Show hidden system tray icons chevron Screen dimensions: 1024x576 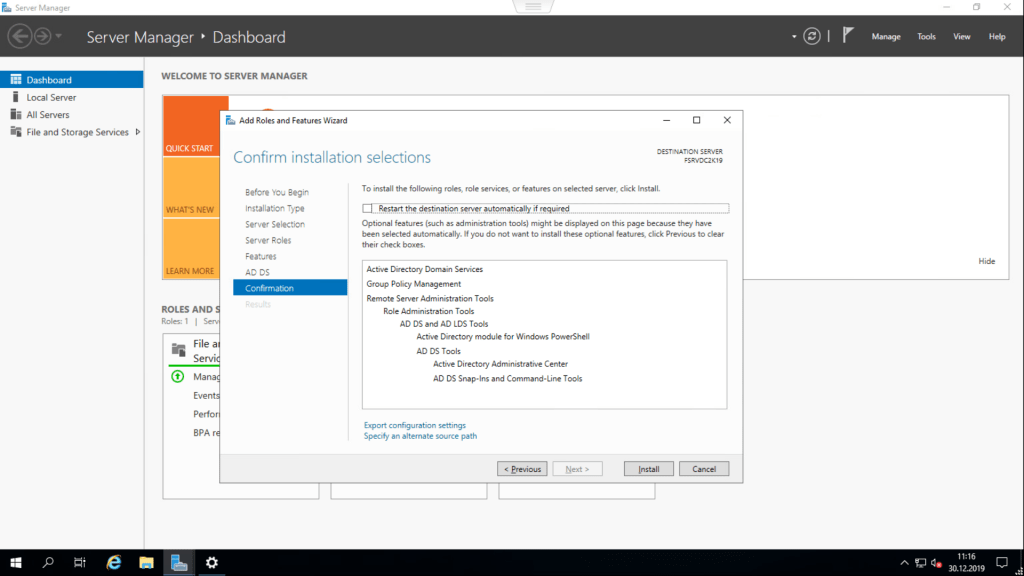(x=905, y=563)
